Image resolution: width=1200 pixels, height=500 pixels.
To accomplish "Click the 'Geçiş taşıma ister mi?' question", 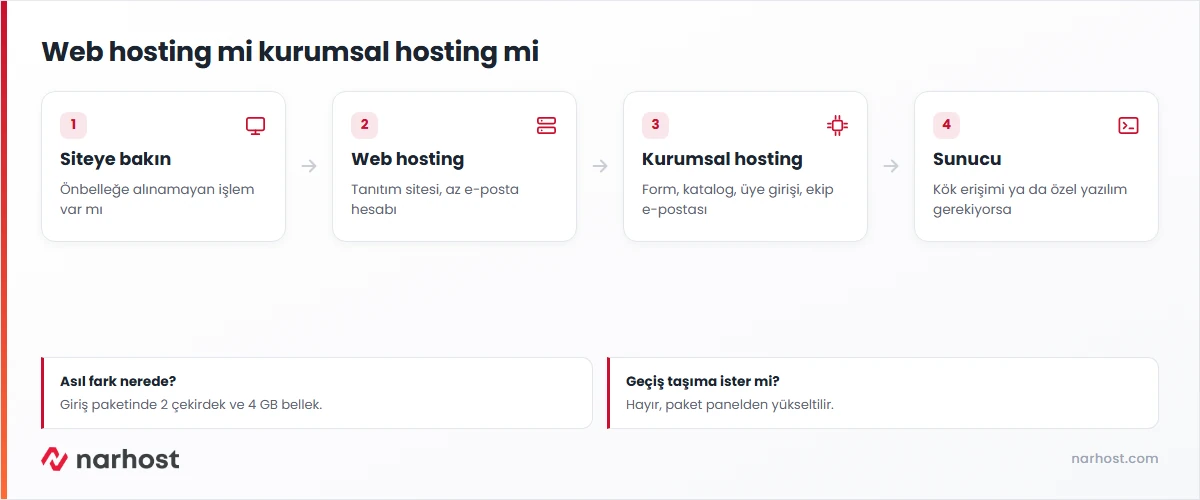I will pos(703,381).
